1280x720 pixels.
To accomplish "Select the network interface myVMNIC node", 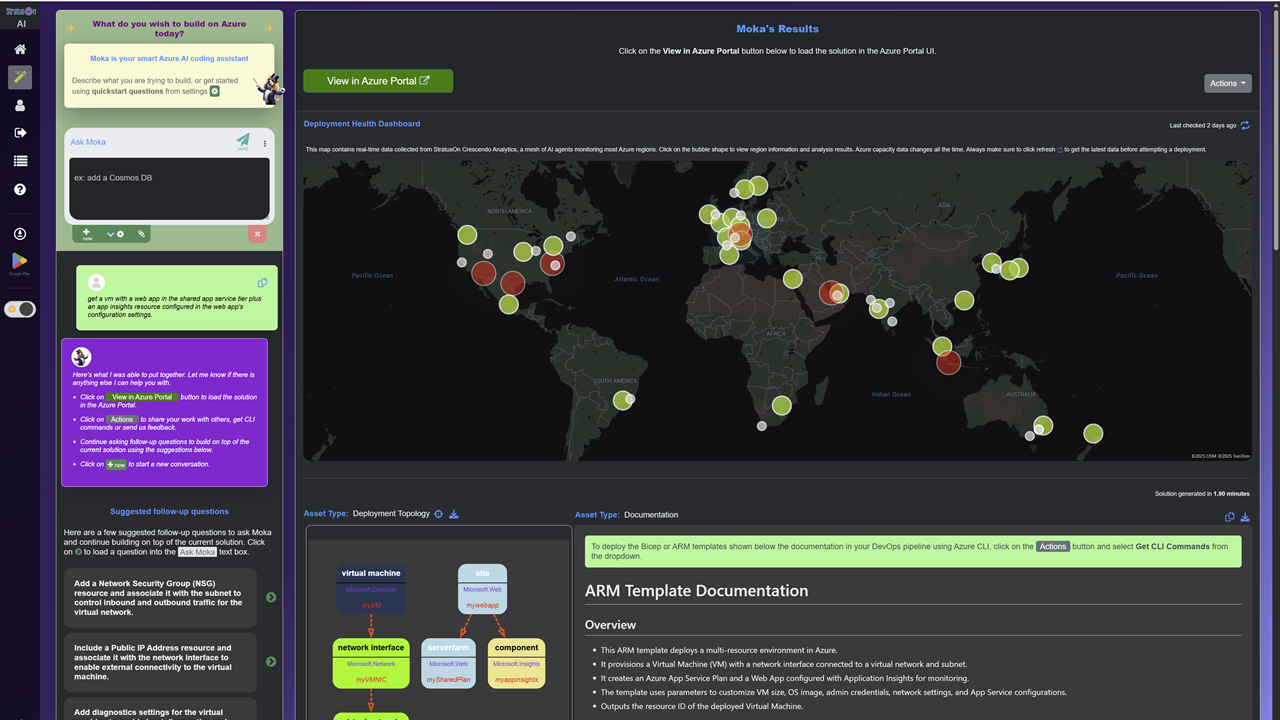I will (x=372, y=663).
